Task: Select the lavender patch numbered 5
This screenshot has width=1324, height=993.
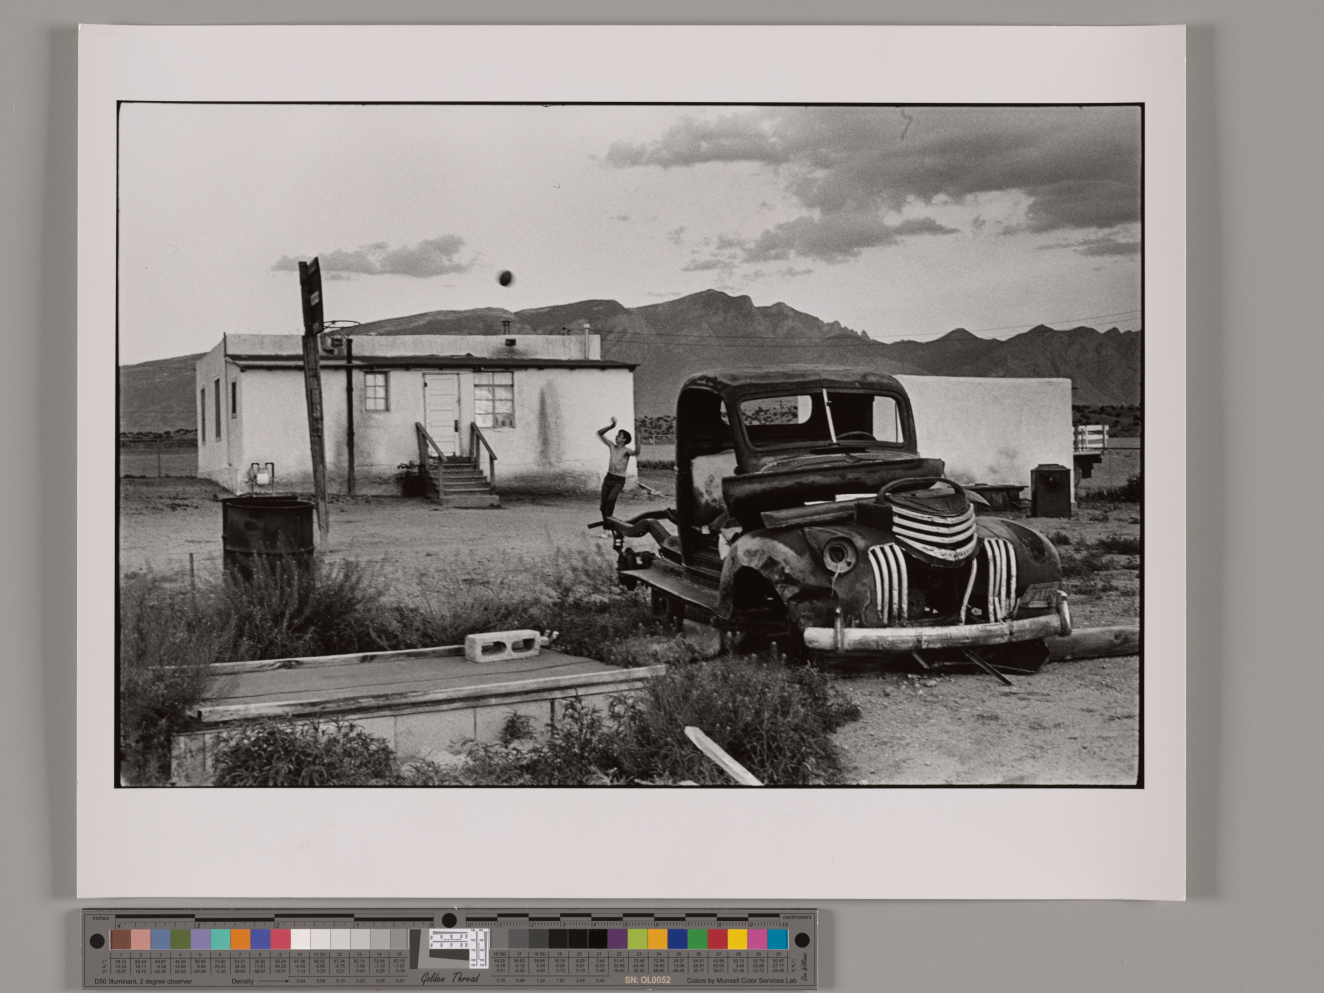Action: click(x=200, y=939)
